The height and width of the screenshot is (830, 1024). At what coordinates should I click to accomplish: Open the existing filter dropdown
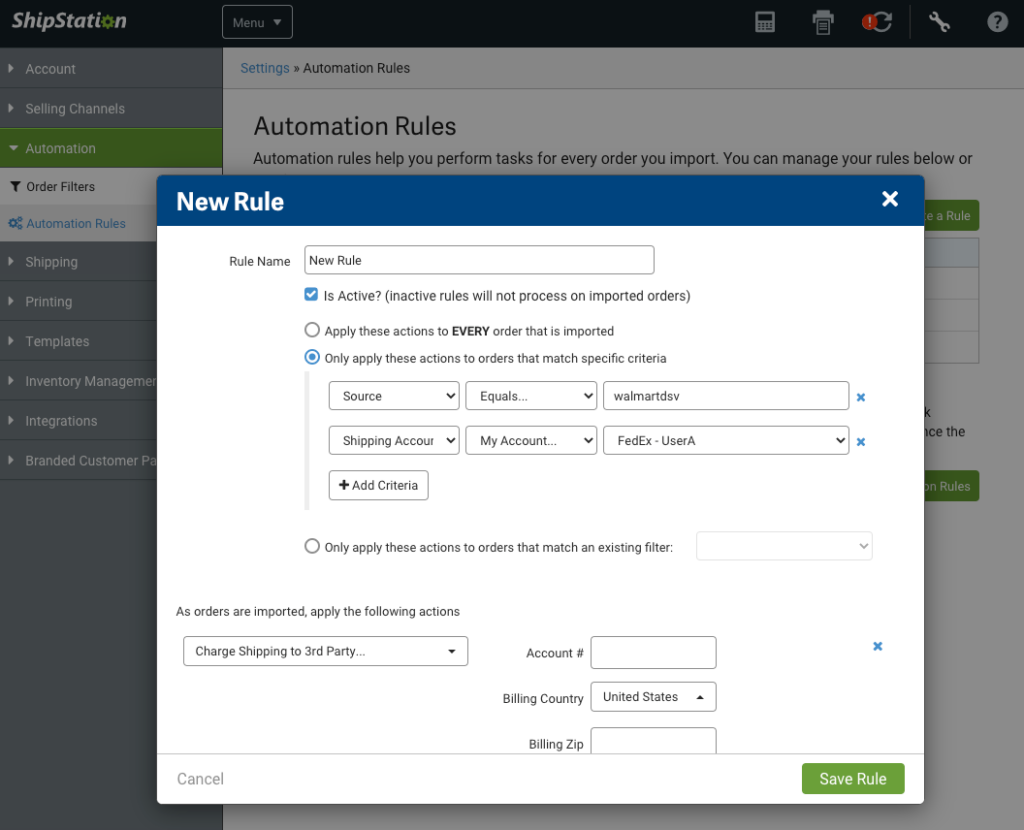(784, 546)
